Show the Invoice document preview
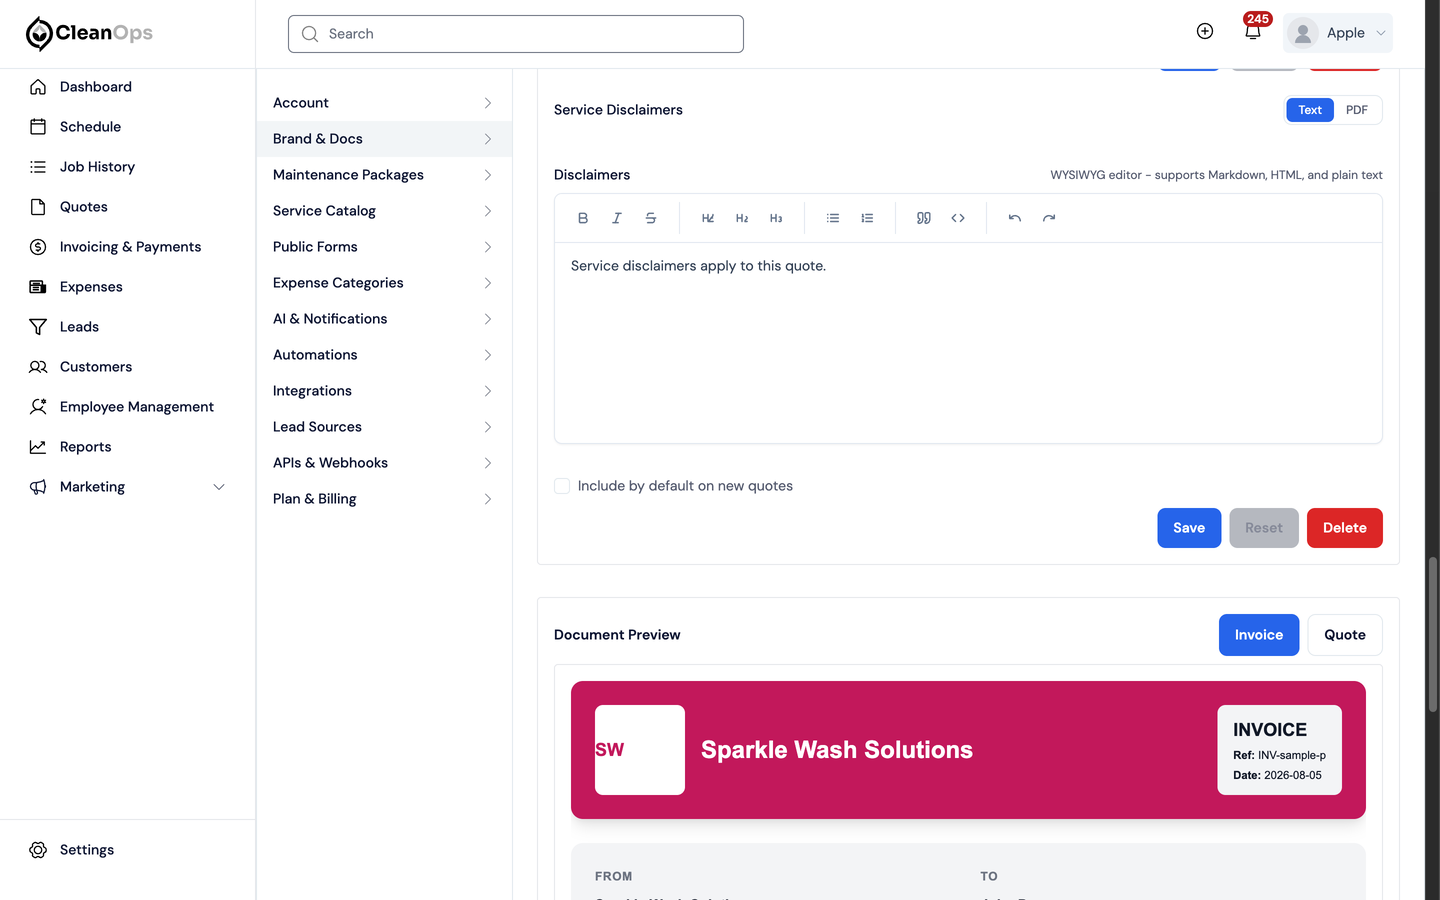Image resolution: width=1440 pixels, height=900 pixels. pyautogui.click(x=1259, y=635)
